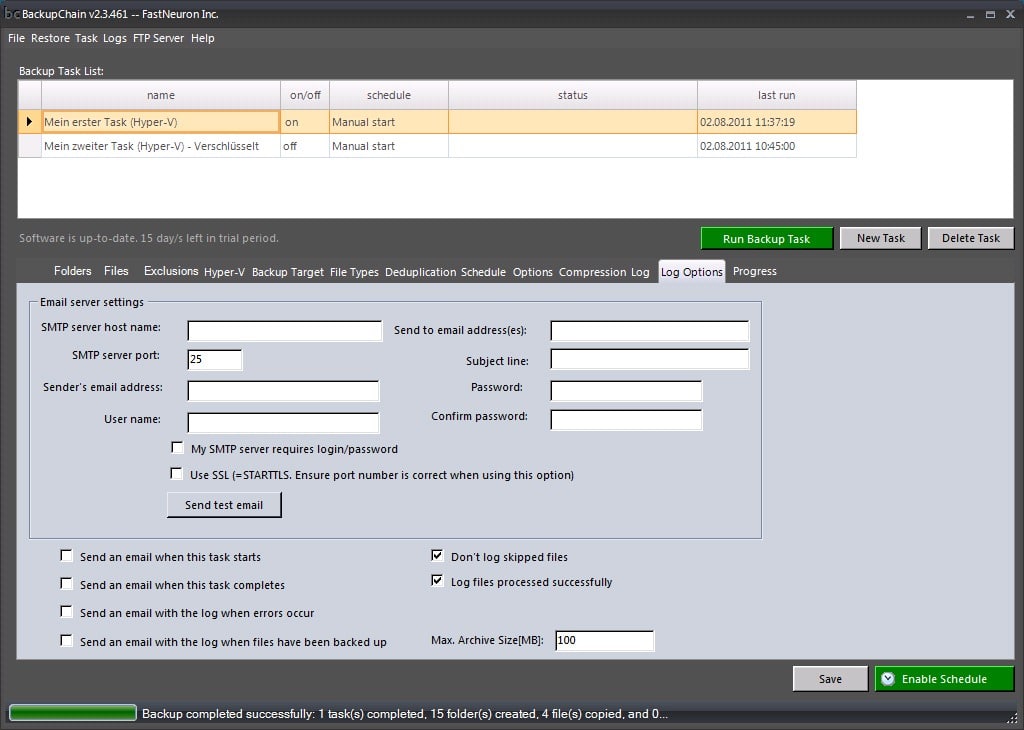
Task: Toggle 'My SMTP server requires login/password'
Action: pos(177,447)
